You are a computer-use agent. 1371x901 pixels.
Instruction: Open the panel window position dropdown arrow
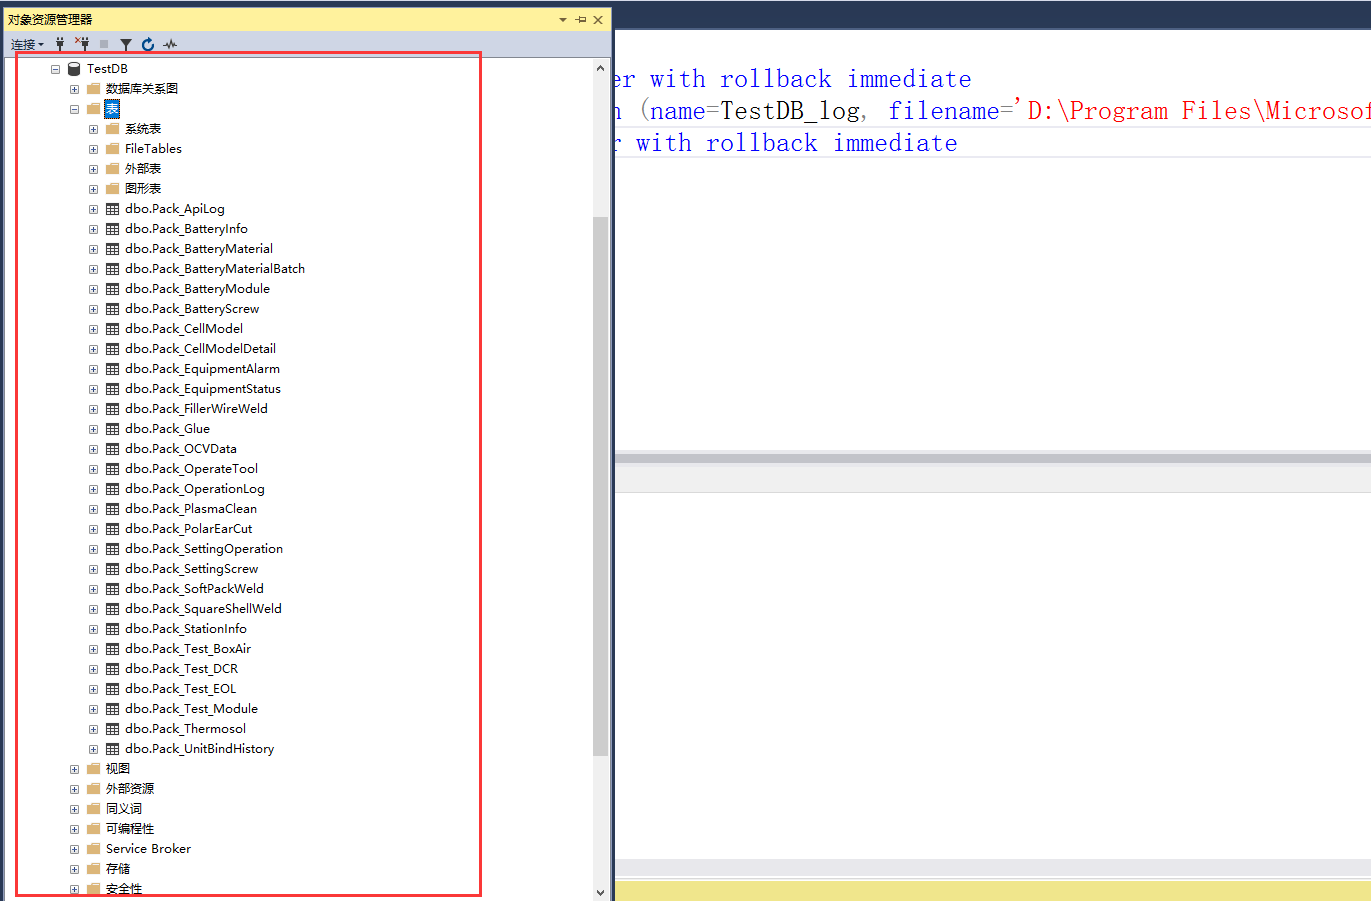coord(563,19)
